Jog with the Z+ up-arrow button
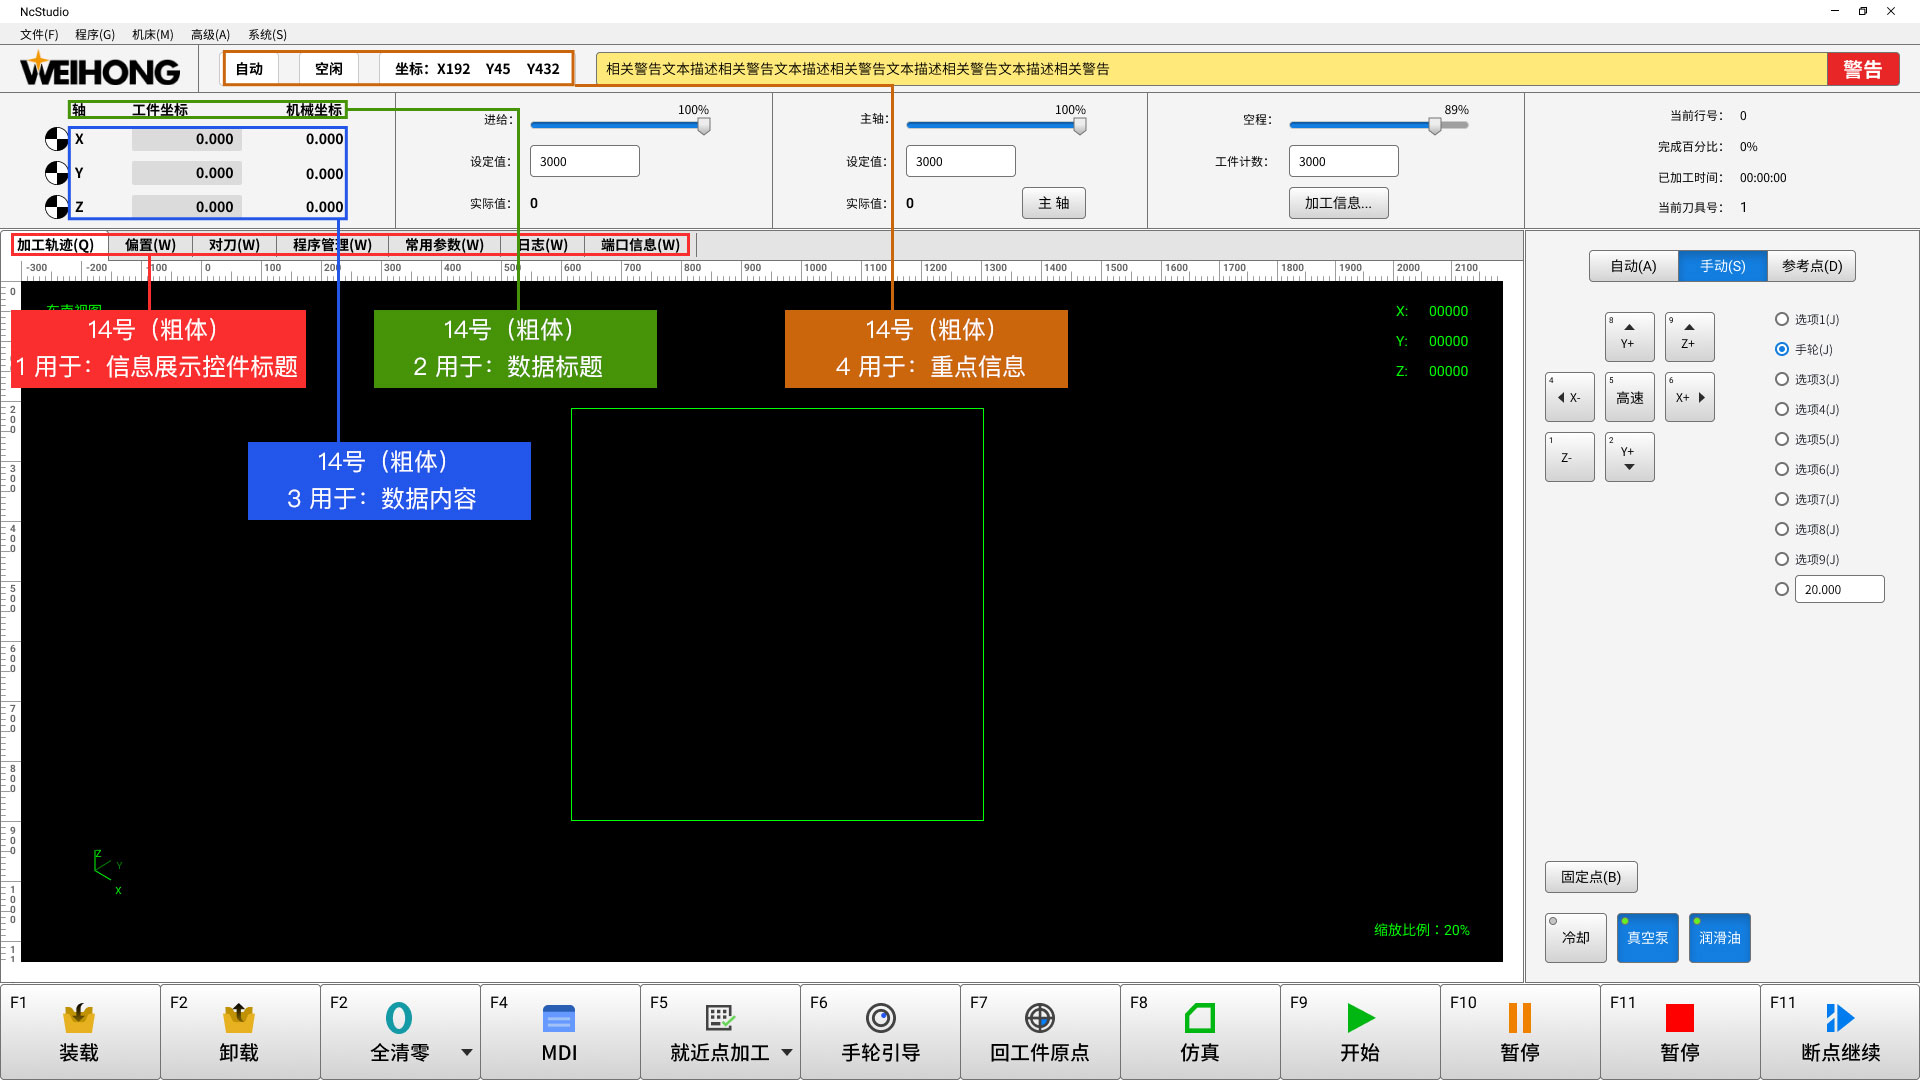This screenshot has width=1920, height=1080. (x=1689, y=337)
